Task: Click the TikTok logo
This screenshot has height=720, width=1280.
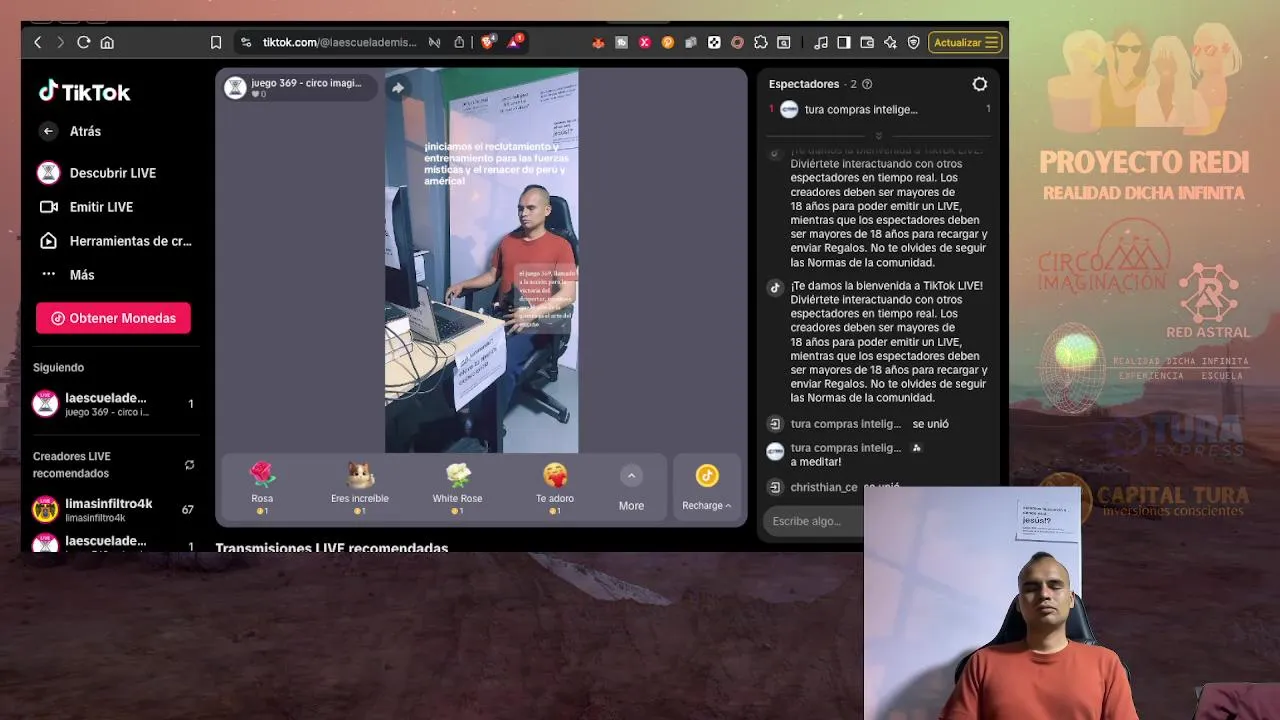Action: (x=84, y=92)
